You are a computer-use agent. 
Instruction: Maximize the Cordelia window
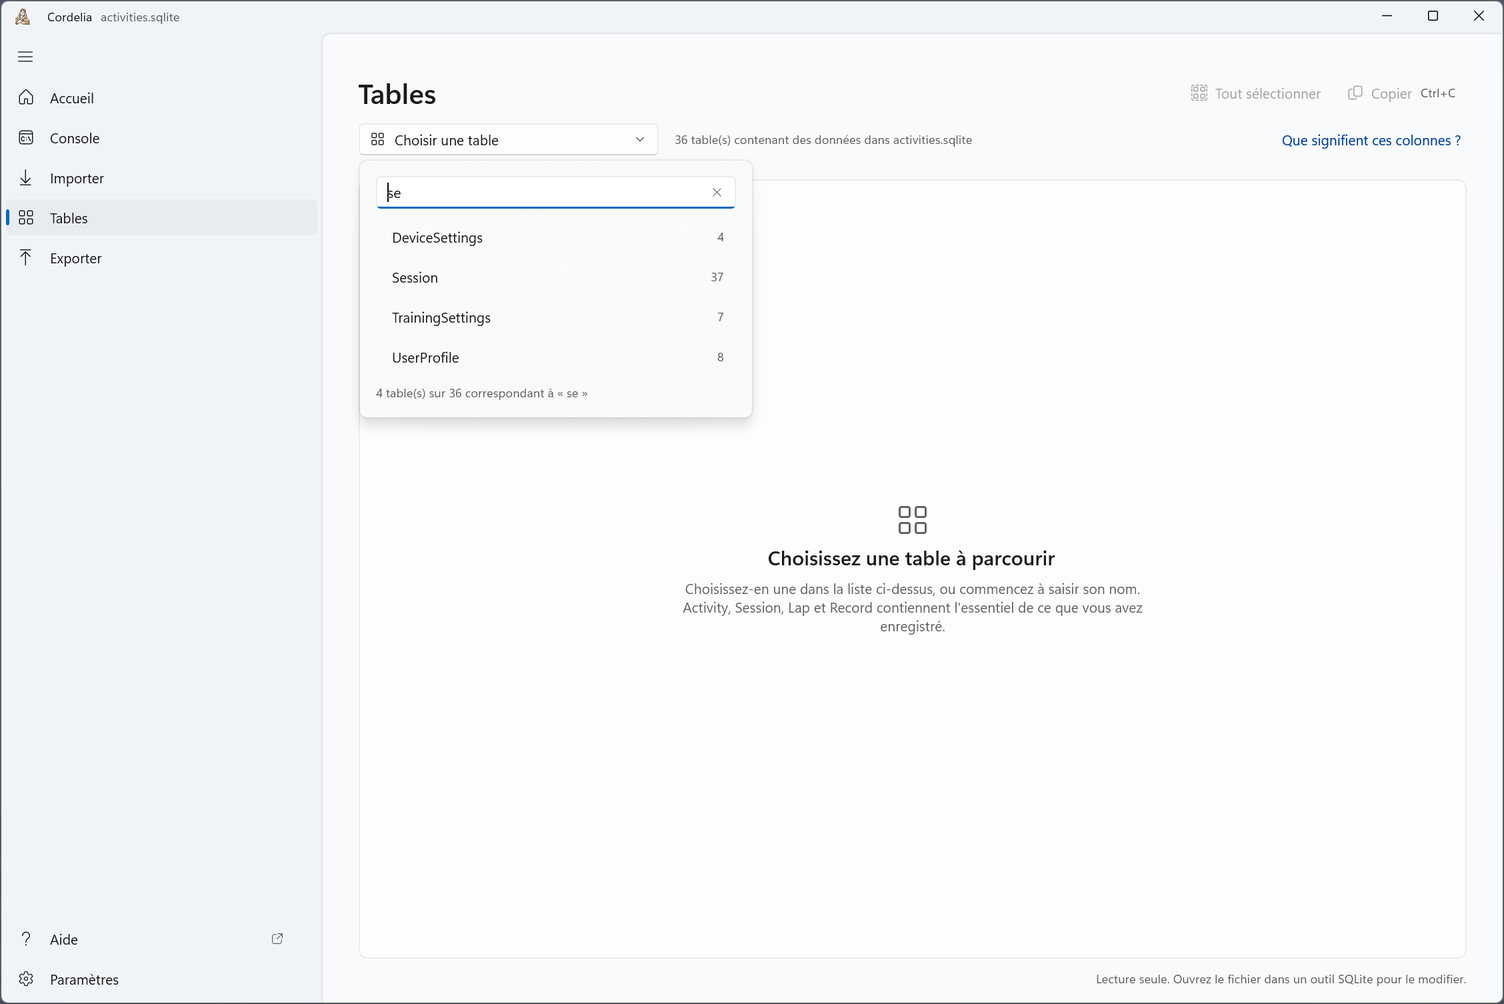(1433, 16)
